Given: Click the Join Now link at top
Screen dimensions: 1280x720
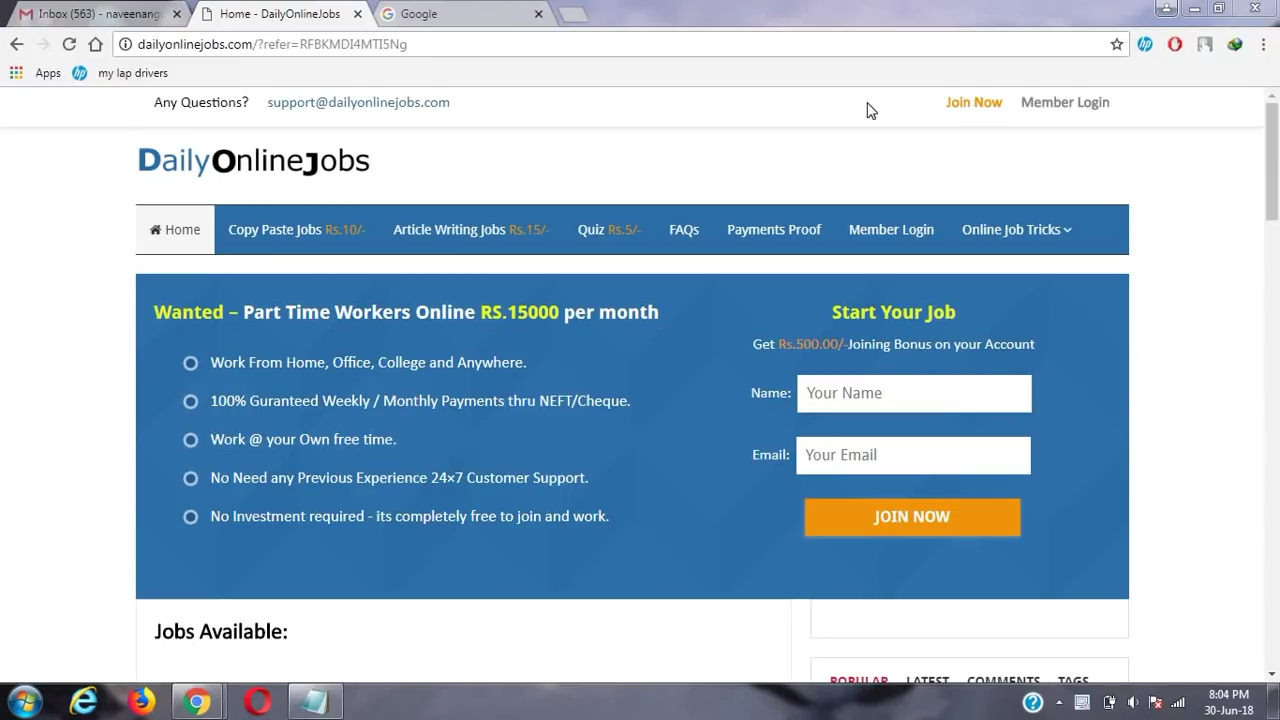Looking at the screenshot, I should 974,102.
